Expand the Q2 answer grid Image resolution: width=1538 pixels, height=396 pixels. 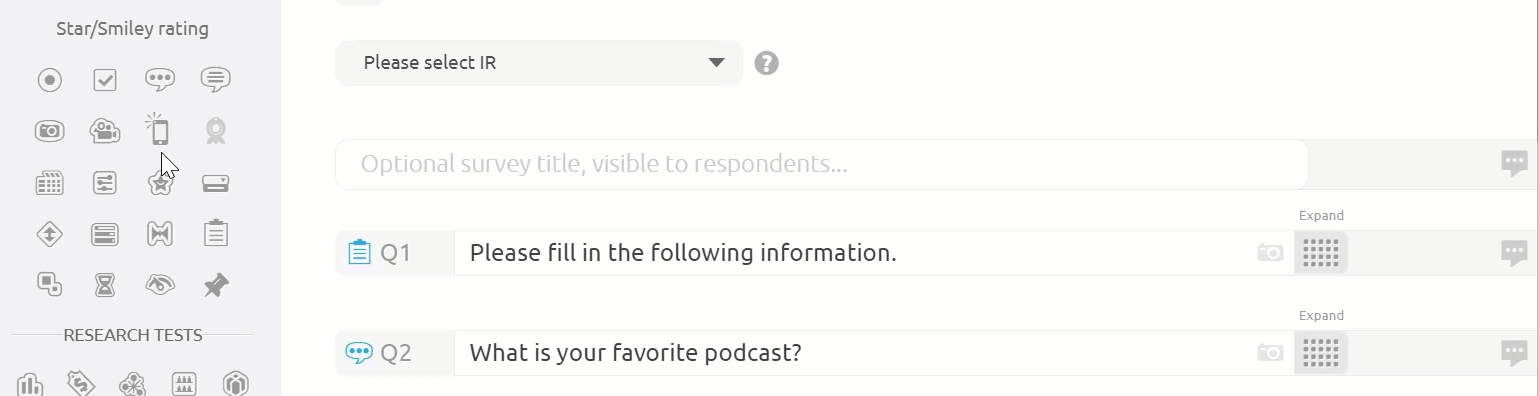pyautogui.click(x=1321, y=353)
